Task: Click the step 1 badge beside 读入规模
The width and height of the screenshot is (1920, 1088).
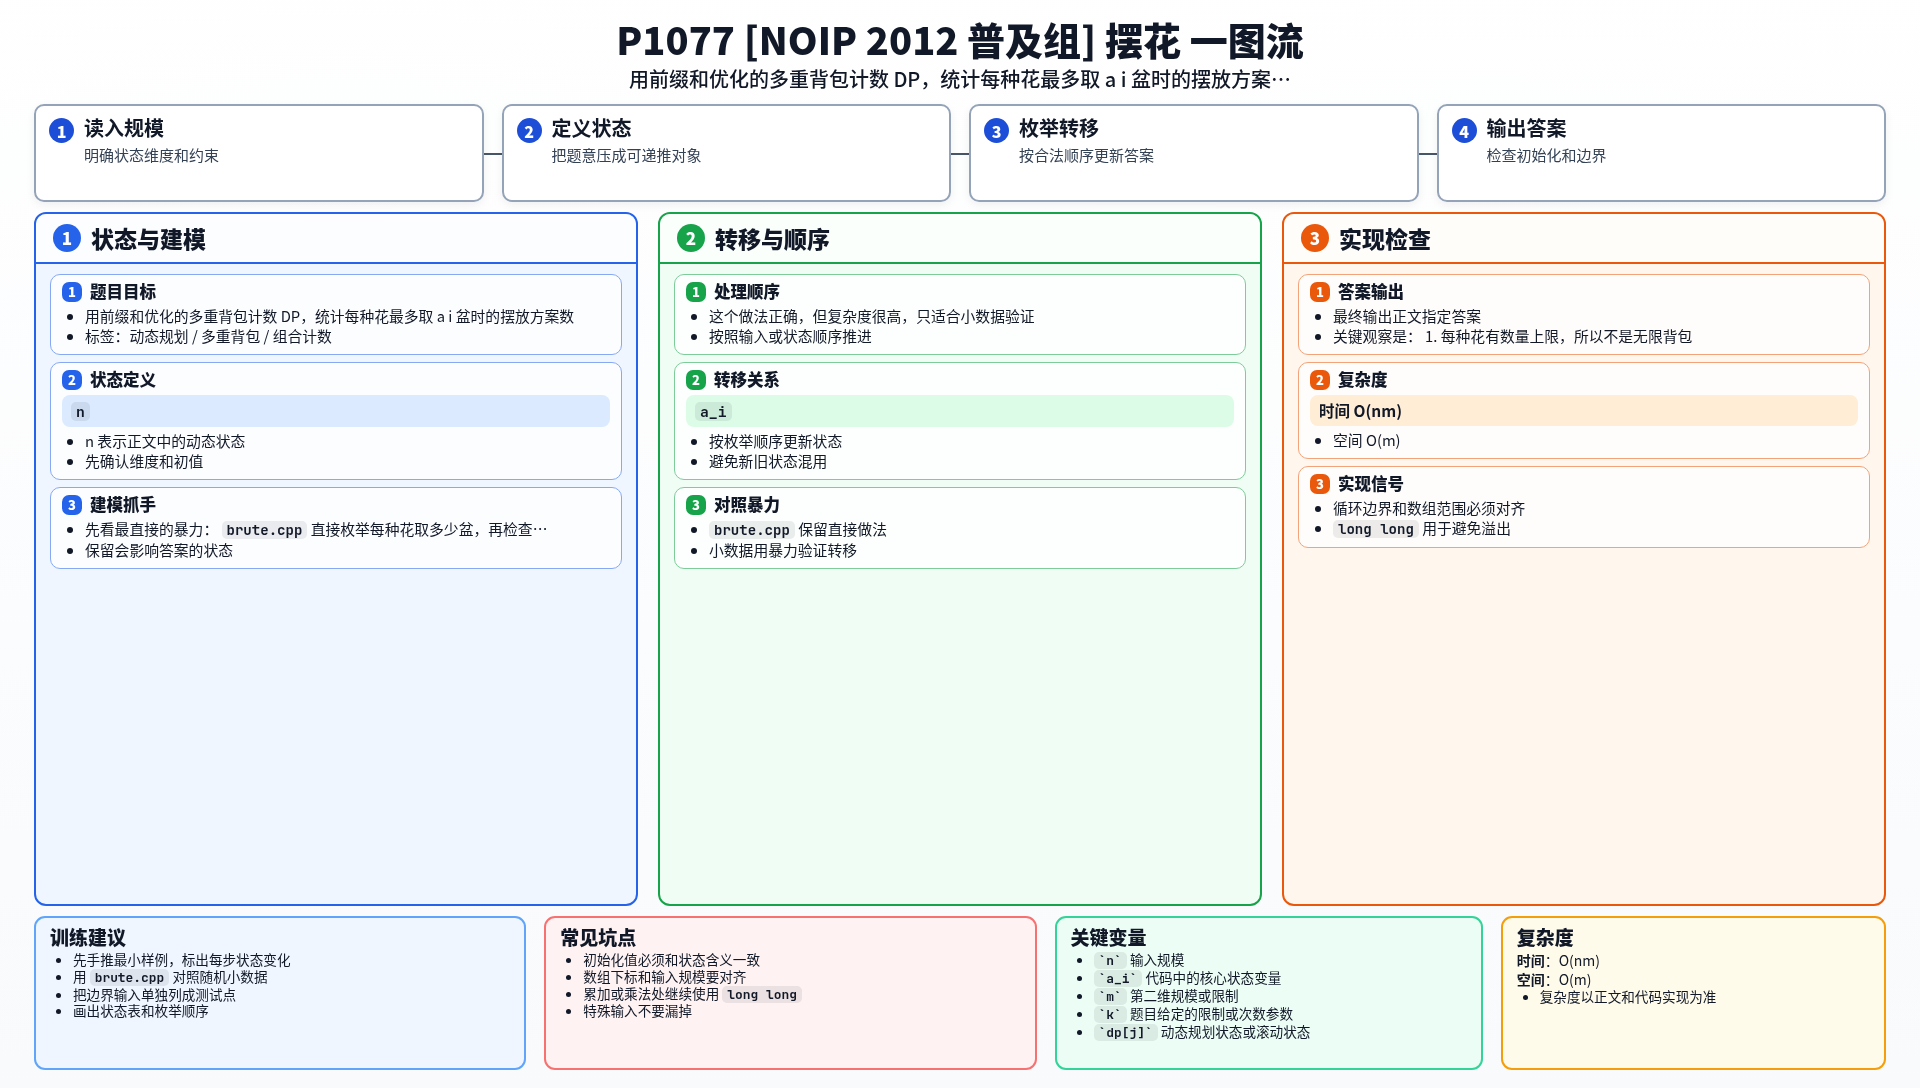Action: [x=61, y=131]
